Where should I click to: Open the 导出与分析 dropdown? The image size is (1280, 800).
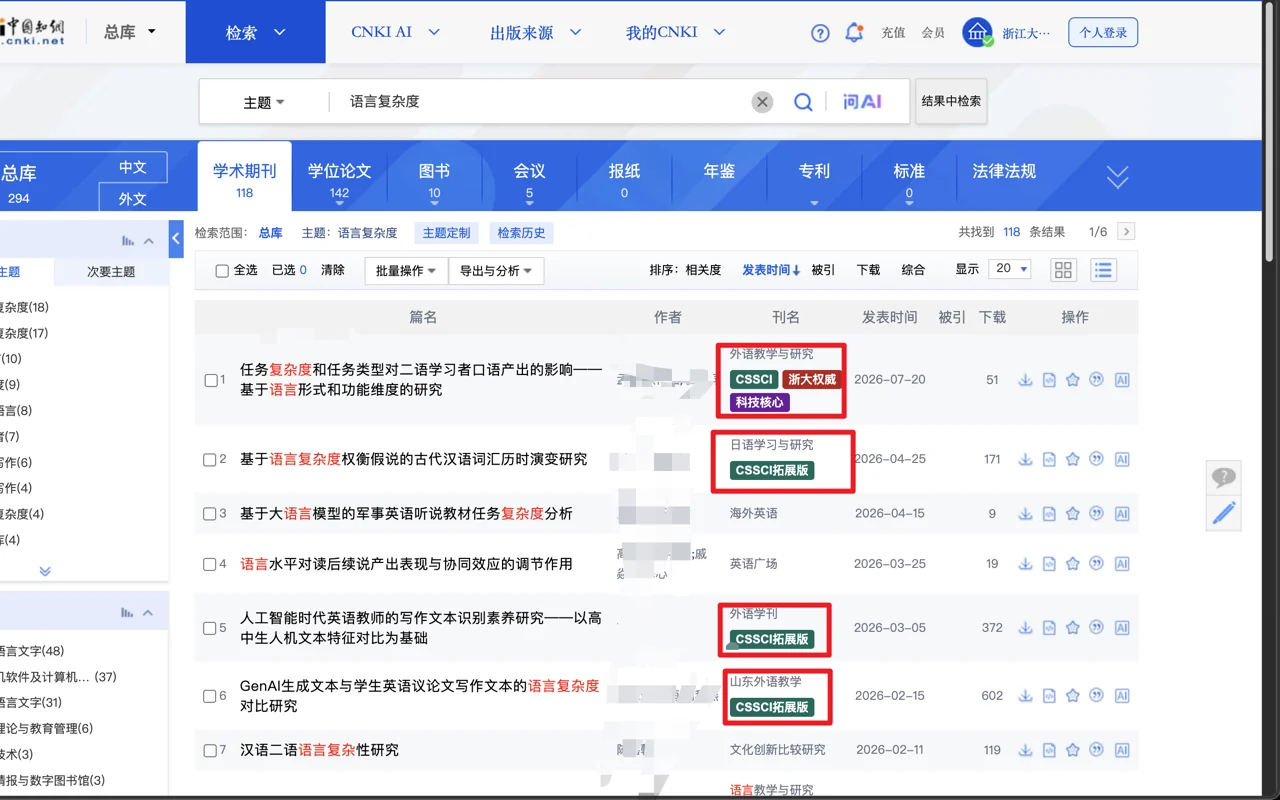(x=496, y=271)
